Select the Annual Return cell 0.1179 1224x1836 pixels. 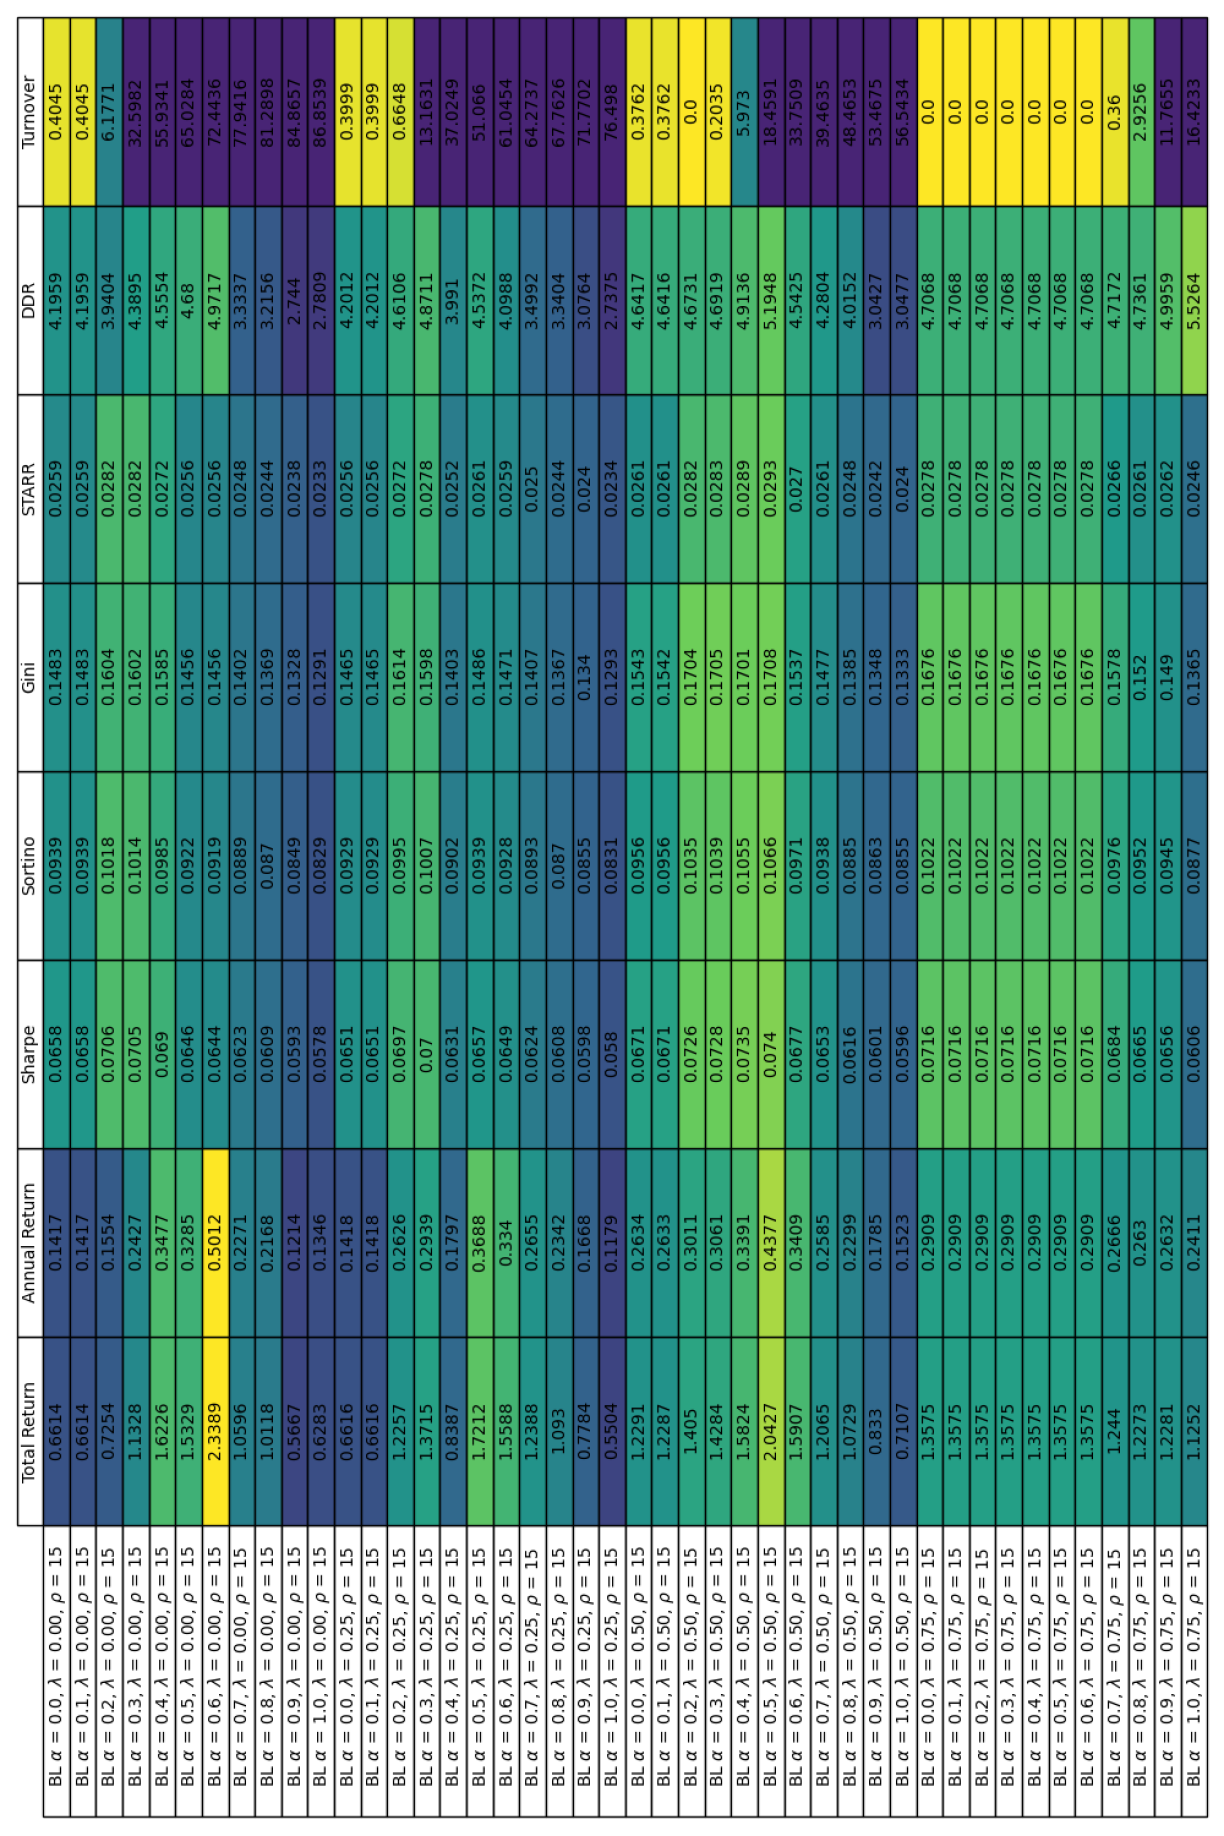(x=612, y=1242)
